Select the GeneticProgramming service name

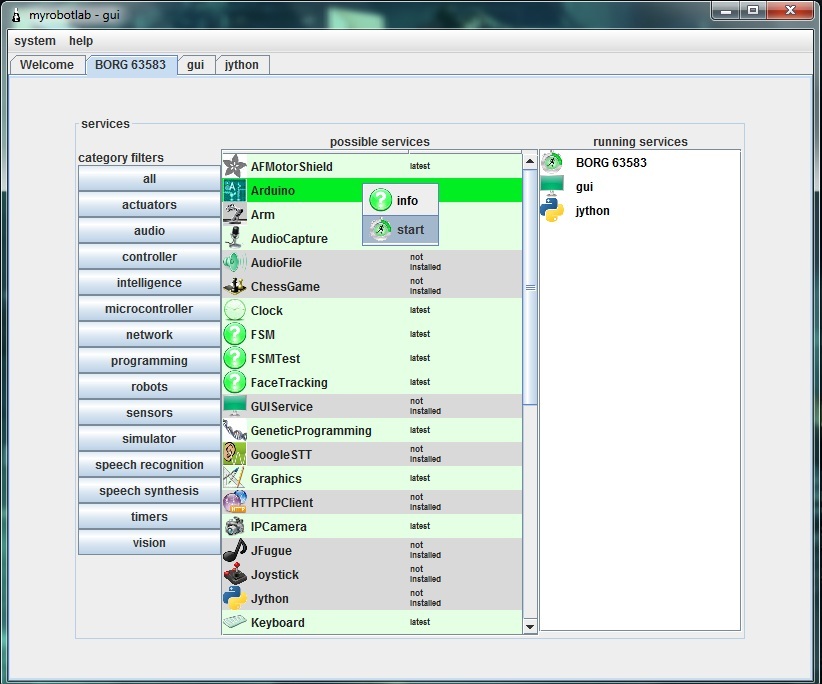tap(311, 431)
